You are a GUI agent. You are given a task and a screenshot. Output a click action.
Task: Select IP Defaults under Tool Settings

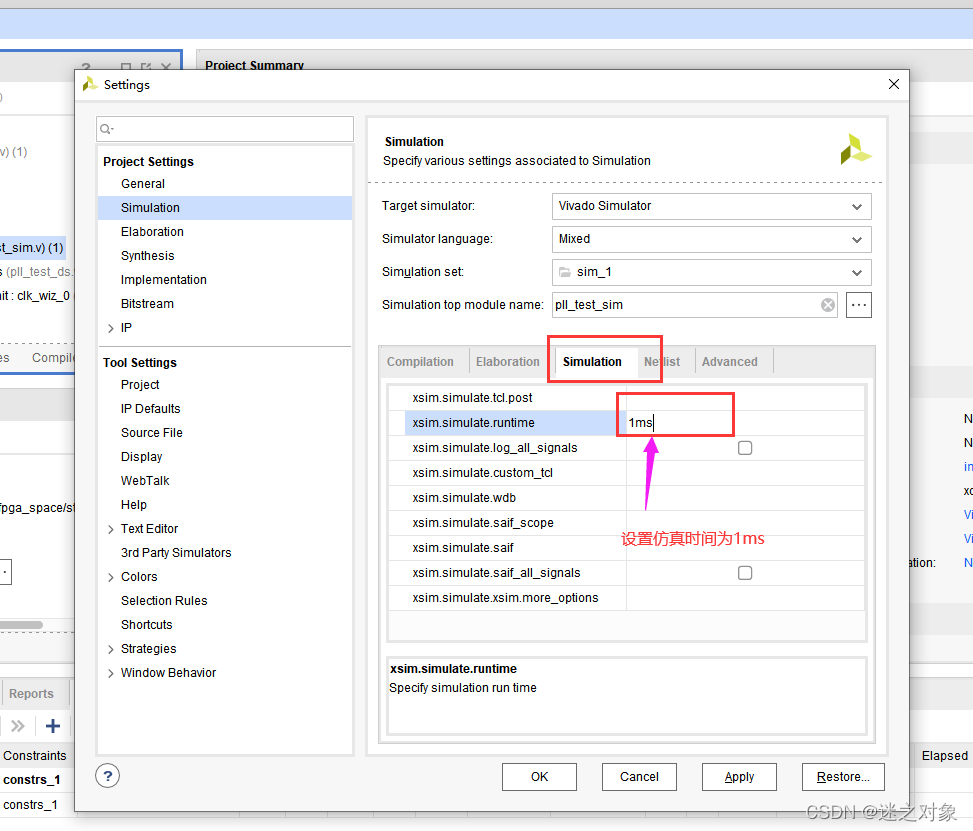[151, 409]
